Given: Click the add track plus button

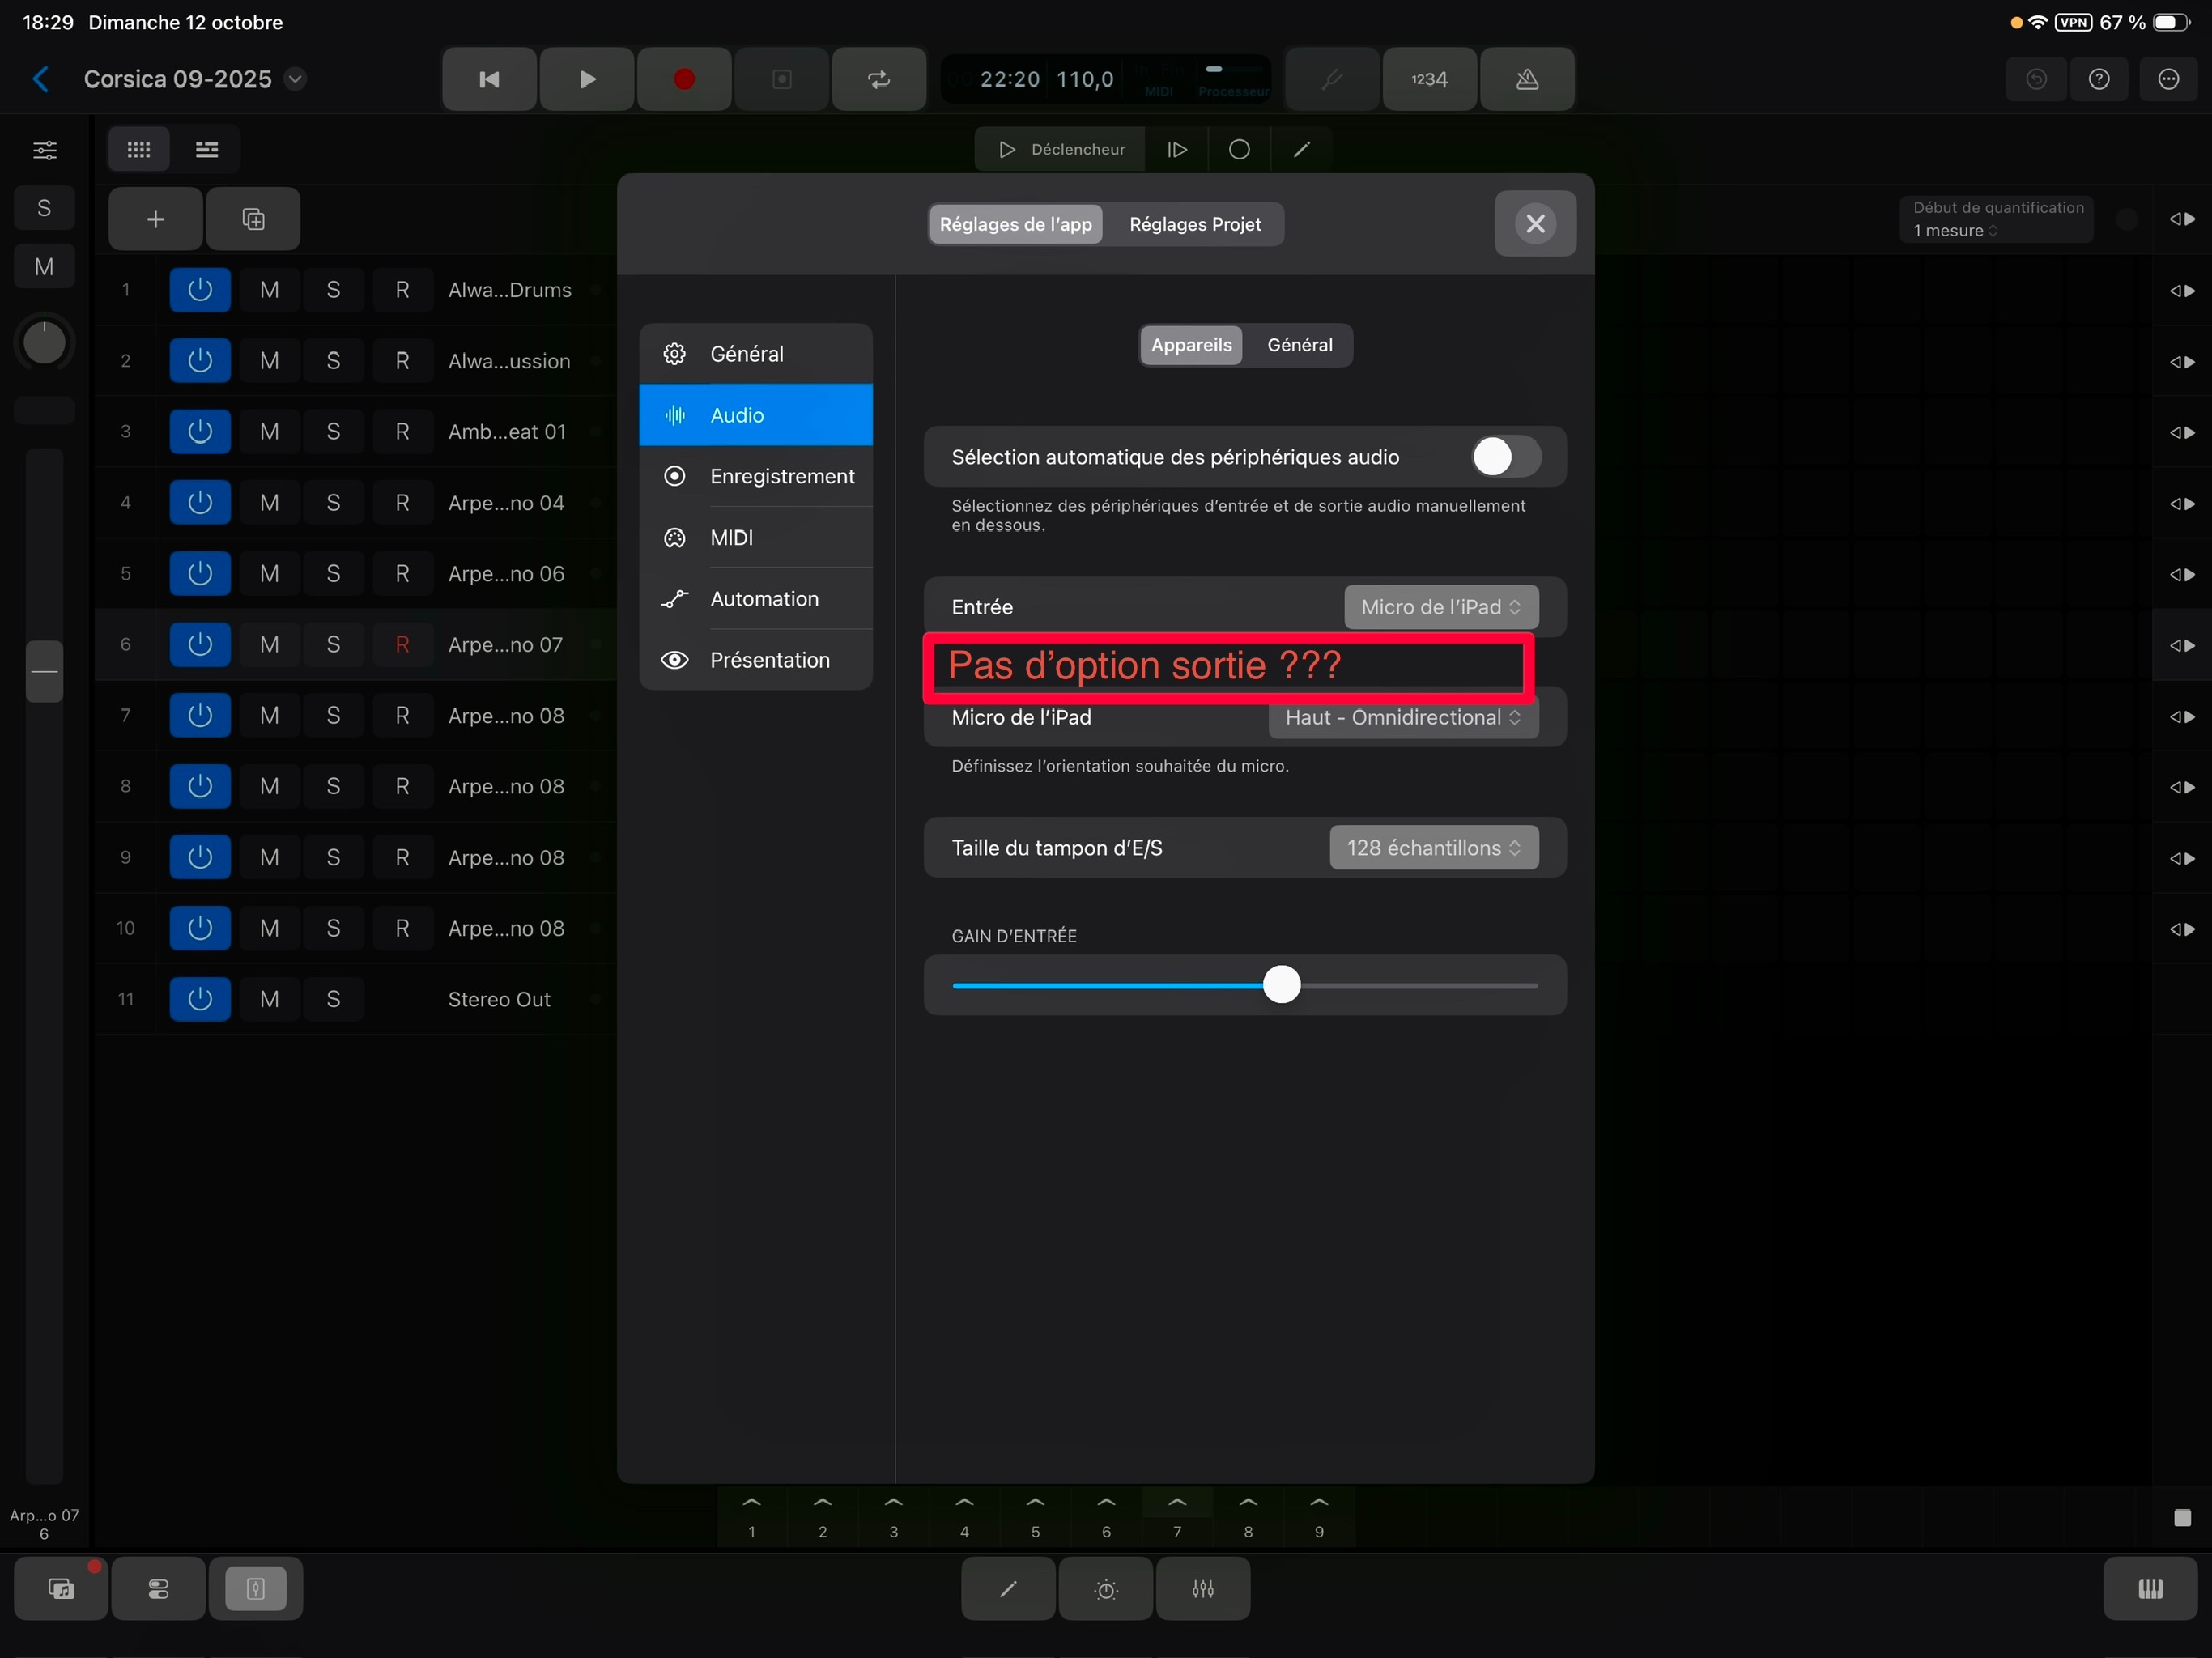Looking at the screenshot, I should click(155, 219).
